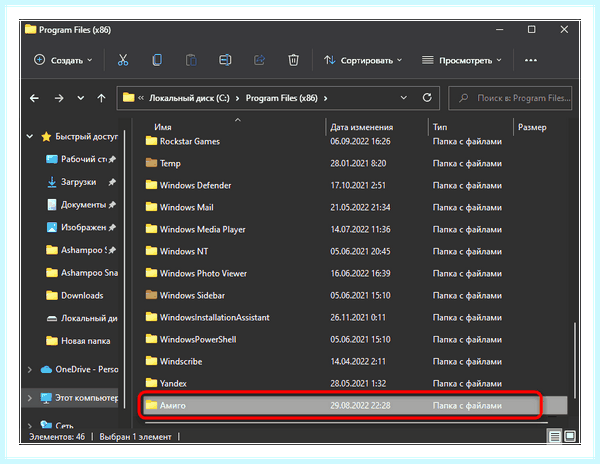This screenshot has height=464, width=600.
Task: Switch to large icons view in status bar
Action: [570, 436]
